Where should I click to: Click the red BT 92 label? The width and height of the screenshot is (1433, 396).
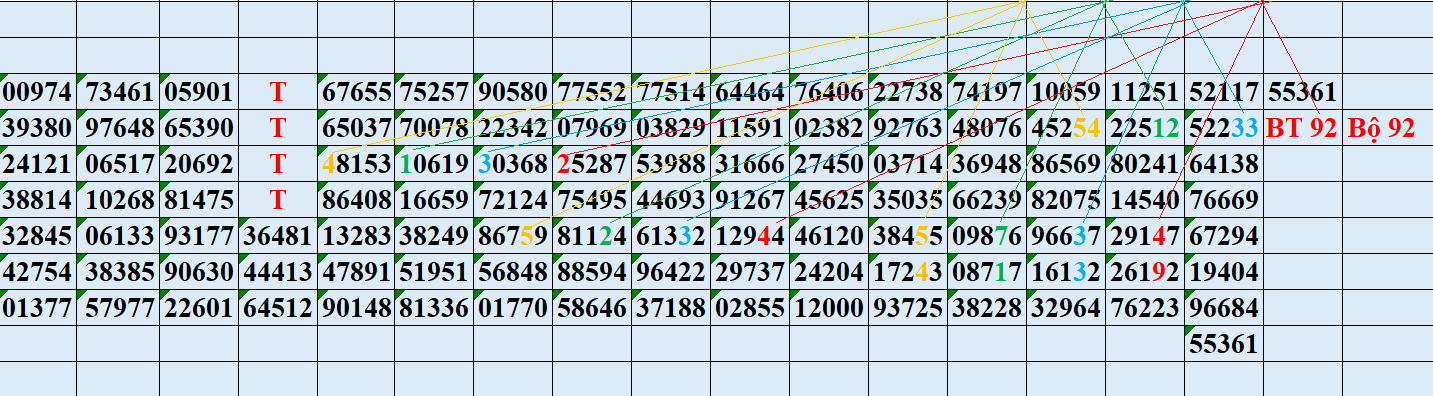click(1302, 129)
